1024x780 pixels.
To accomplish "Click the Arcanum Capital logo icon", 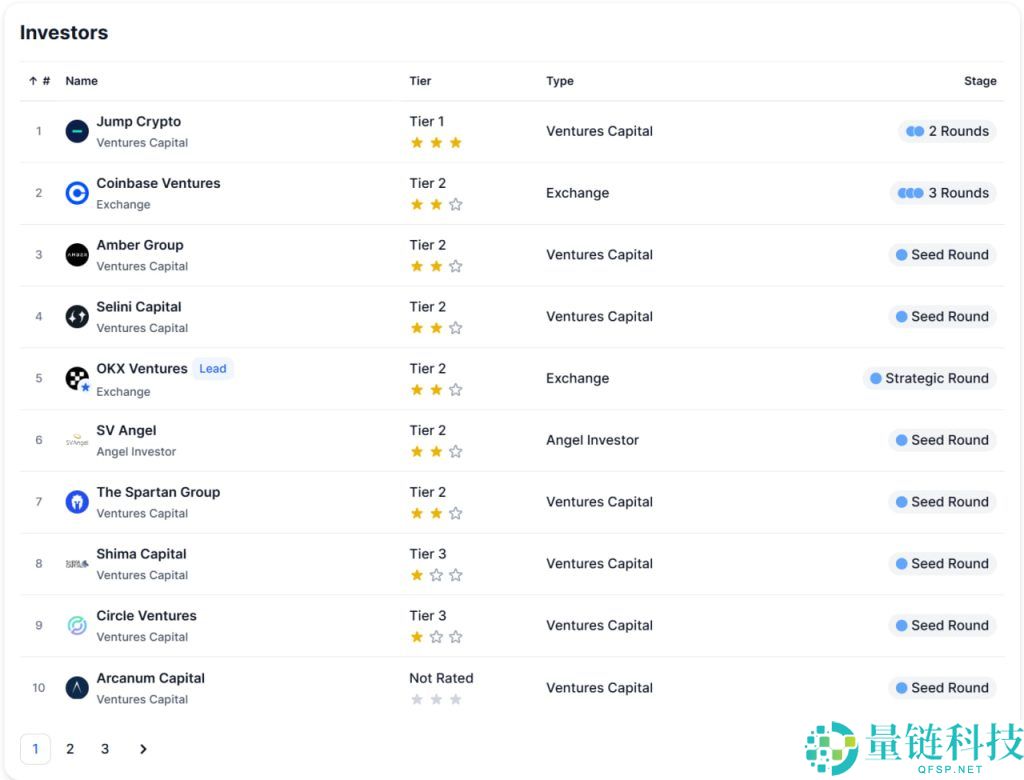I will point(77,688).
